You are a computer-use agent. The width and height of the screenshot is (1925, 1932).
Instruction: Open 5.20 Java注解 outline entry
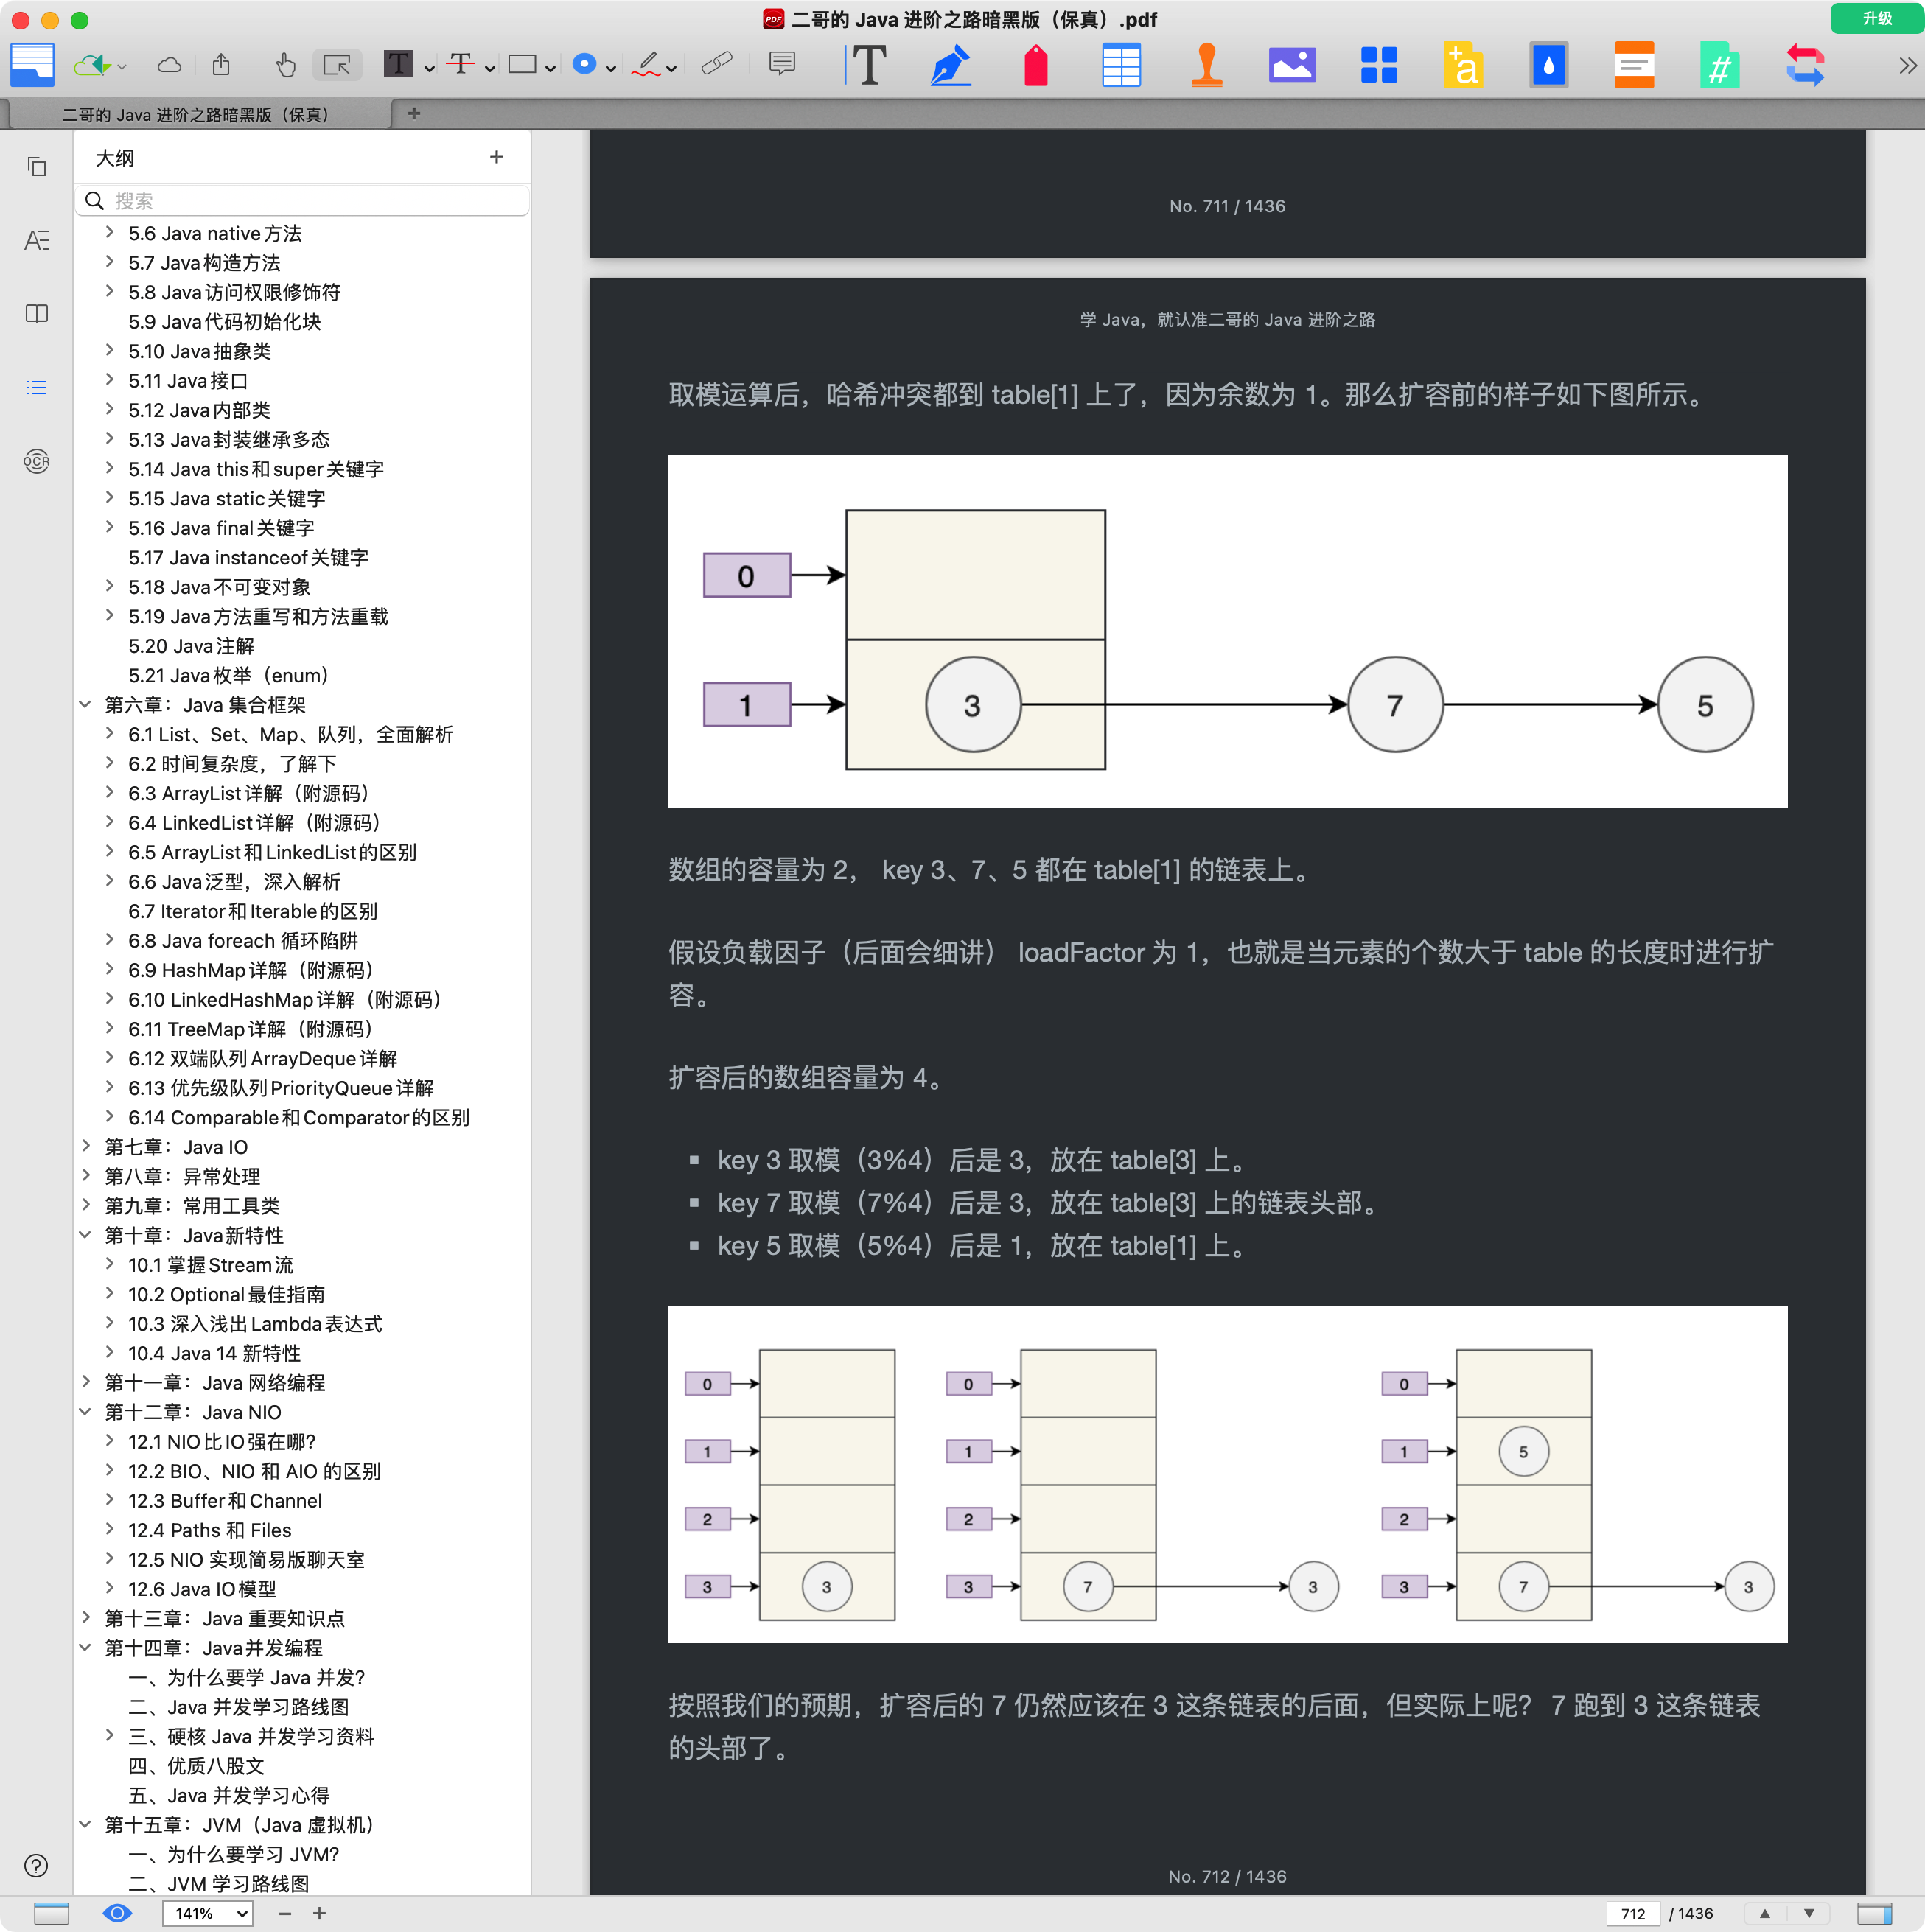pos(191,646)
